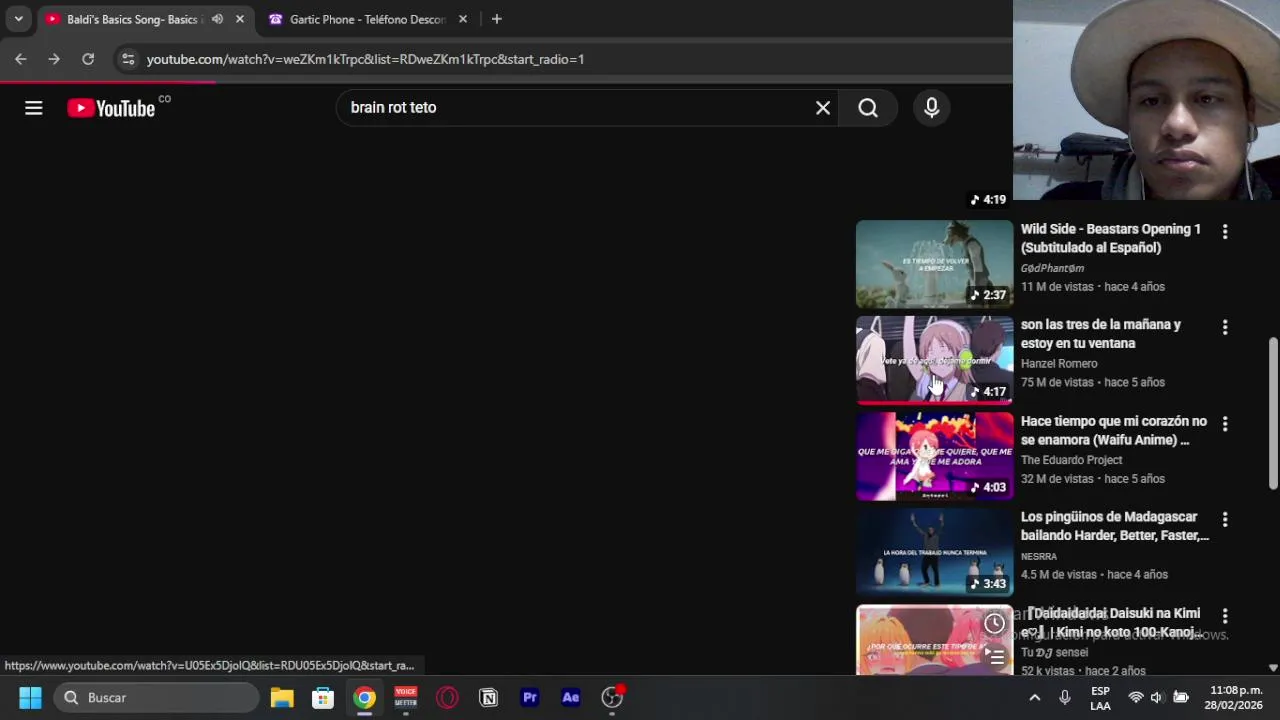Focus the browser address bar URL
Viewport: 1280px width, 720px height.
(365, 59)
